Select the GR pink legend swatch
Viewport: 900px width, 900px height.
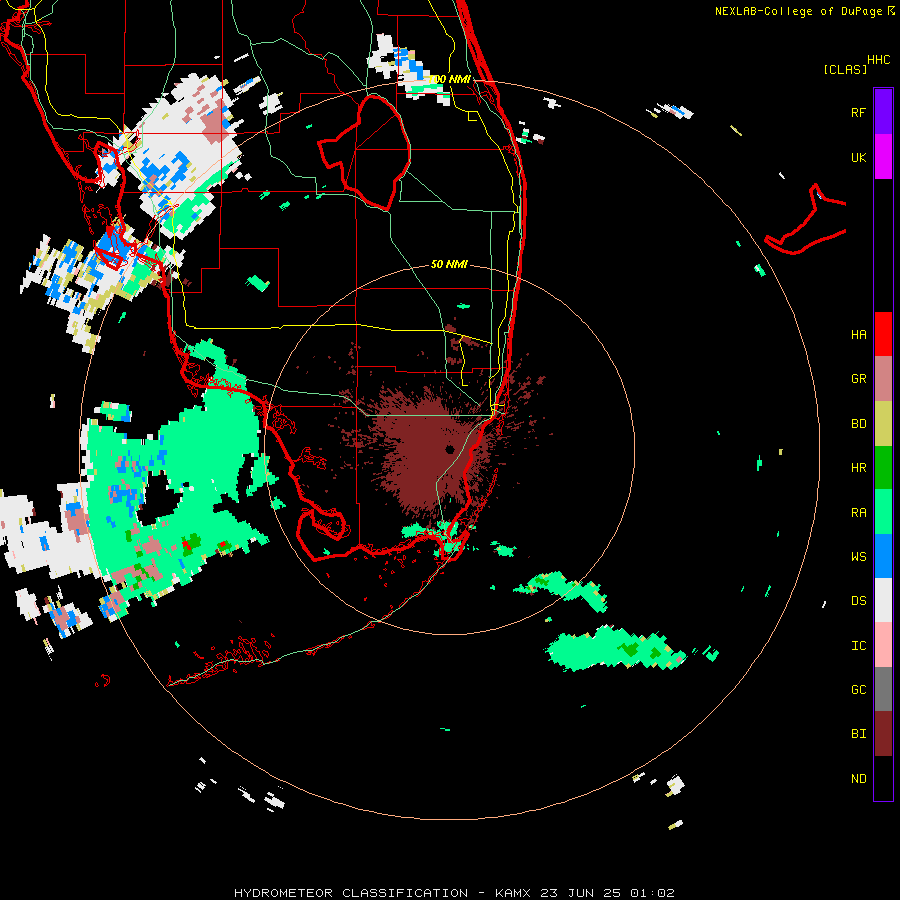coord(883,379)
